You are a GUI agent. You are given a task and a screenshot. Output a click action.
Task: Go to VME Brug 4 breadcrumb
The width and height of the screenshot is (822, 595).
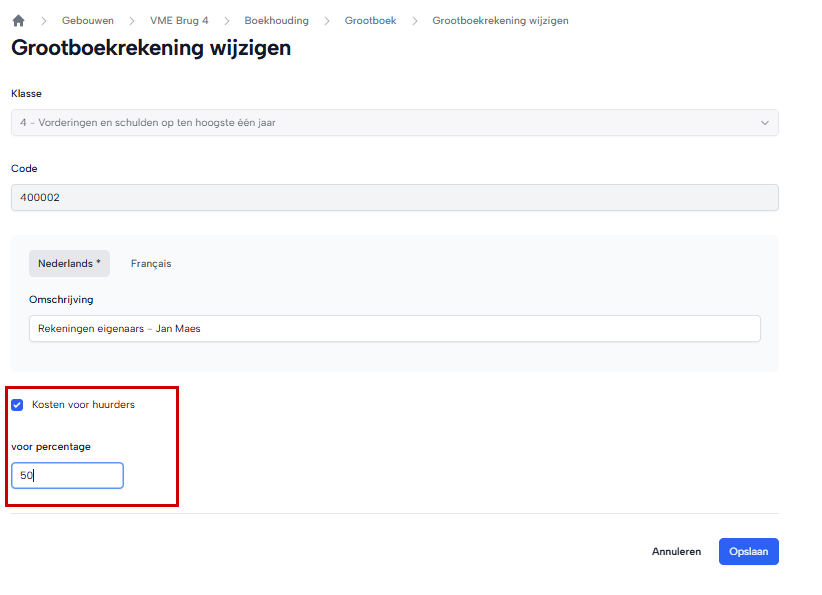click(x=179, y=20)
